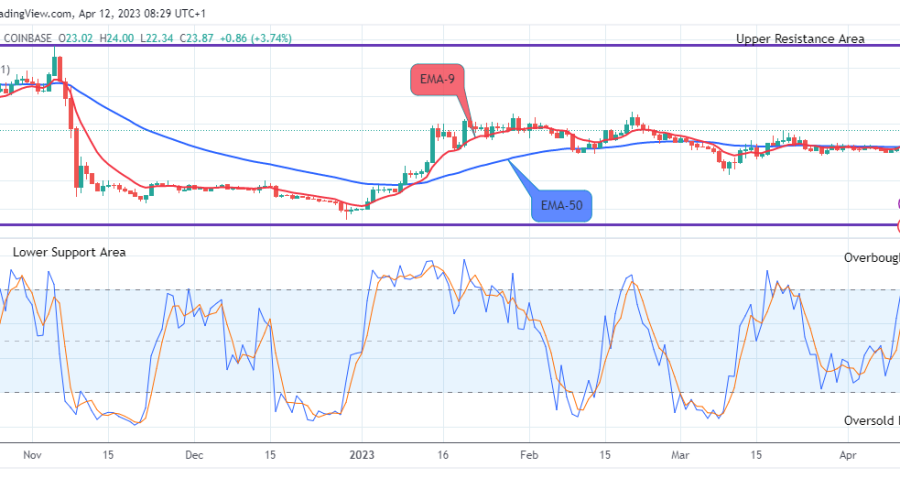The height and width of the screenshot is (500, 900).
Task: Select the Lower Support Area text label
Action: coord(69,253)
